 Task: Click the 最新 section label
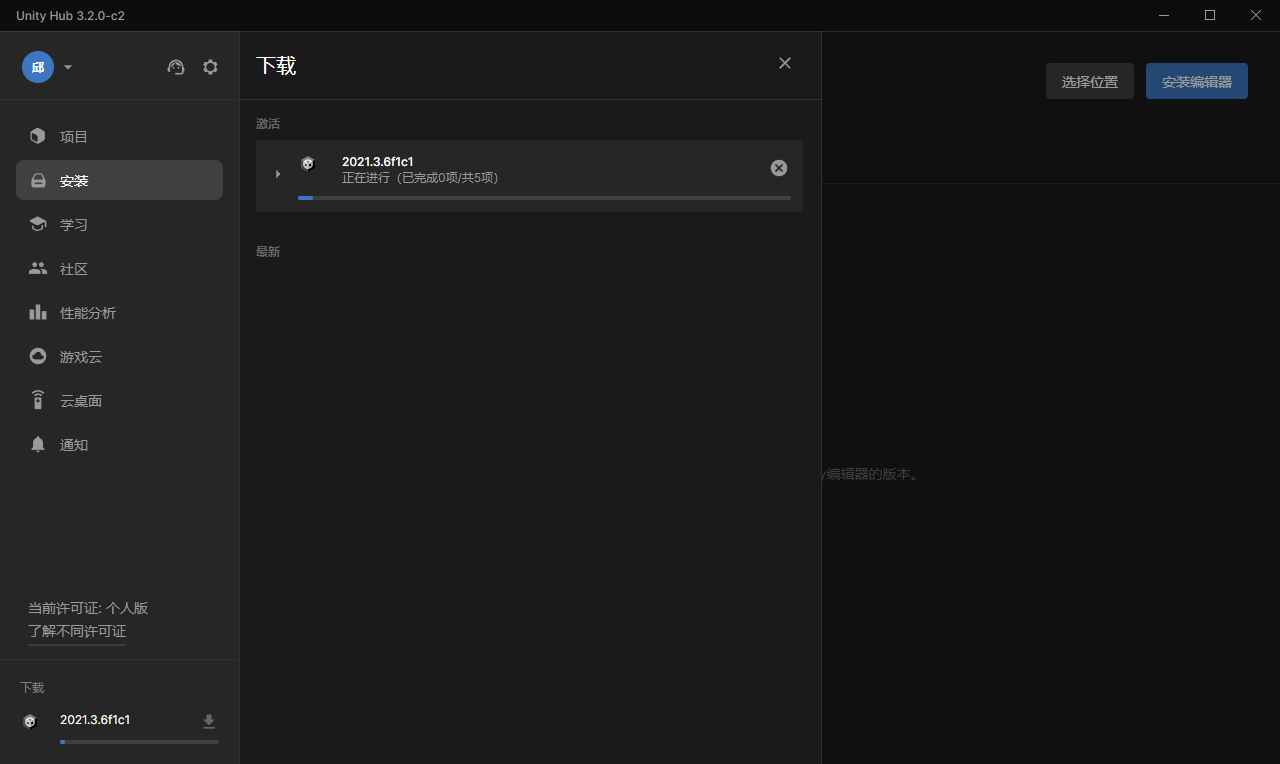[x=268, y=252]
